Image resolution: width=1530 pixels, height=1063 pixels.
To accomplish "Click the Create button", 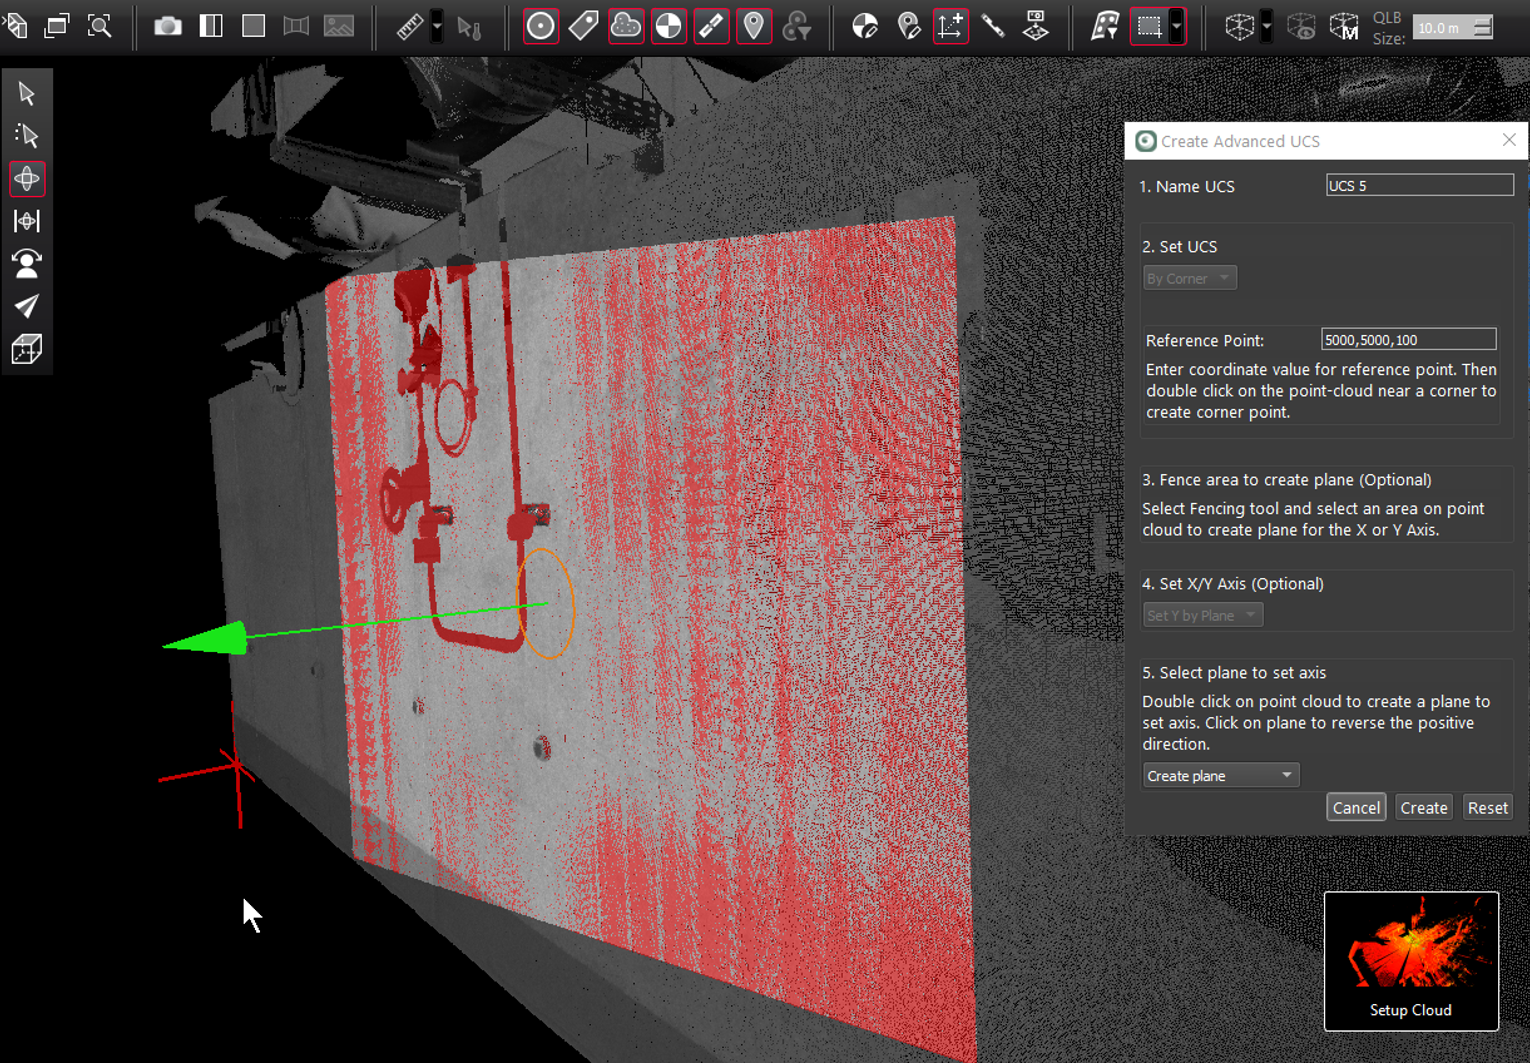I will 1423,808.
